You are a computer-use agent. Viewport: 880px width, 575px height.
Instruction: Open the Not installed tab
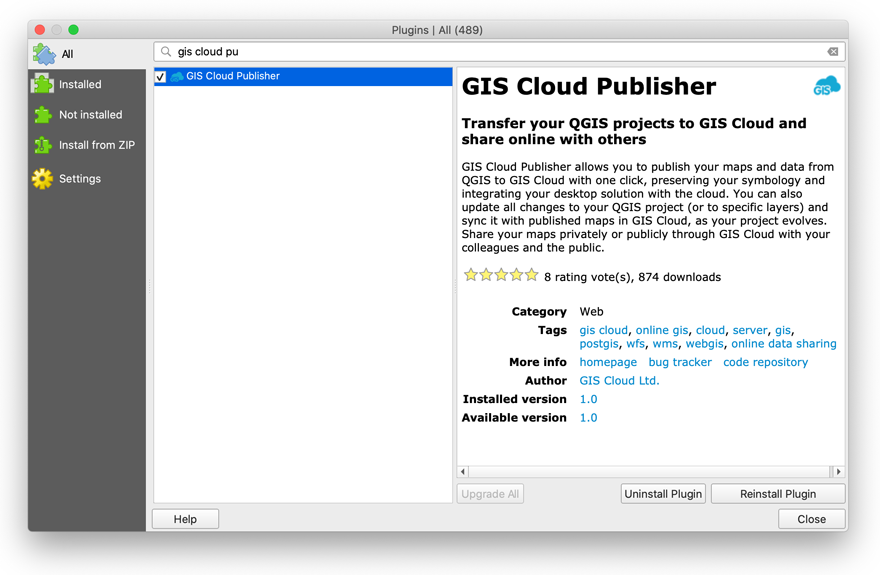click(87, 114)
